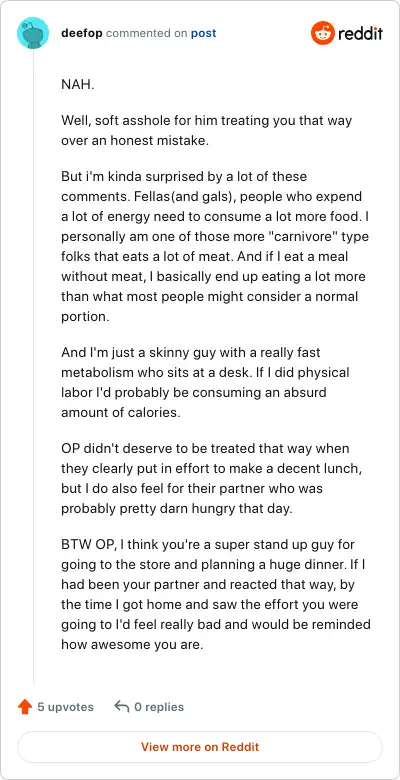This screenshot has width=400, height=780.
Task: Click the paragraph starting "OP didn't deserve"
Action: [x=205, y=479]
